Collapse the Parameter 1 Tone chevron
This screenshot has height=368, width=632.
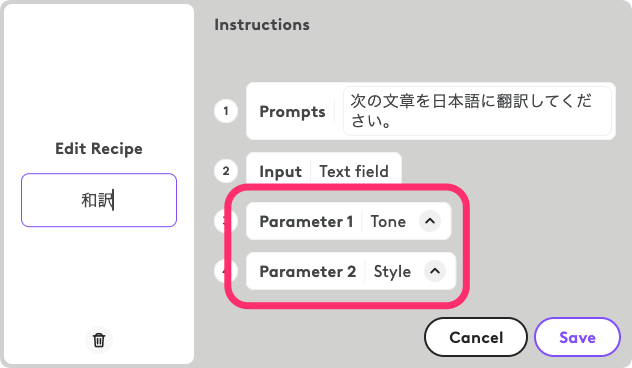(430, 221)
